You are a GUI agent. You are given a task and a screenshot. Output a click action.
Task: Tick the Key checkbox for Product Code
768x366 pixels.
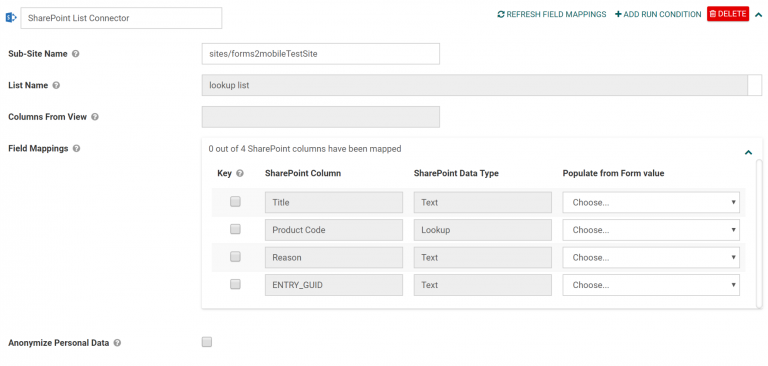pos(235,229)
